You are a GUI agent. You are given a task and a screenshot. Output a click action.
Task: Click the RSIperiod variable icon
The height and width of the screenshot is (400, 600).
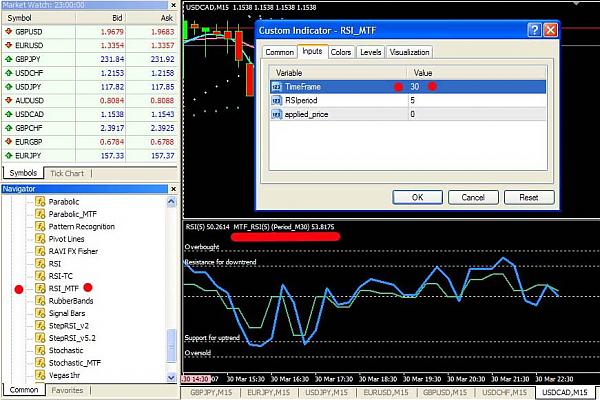click(x=276, y=101)
